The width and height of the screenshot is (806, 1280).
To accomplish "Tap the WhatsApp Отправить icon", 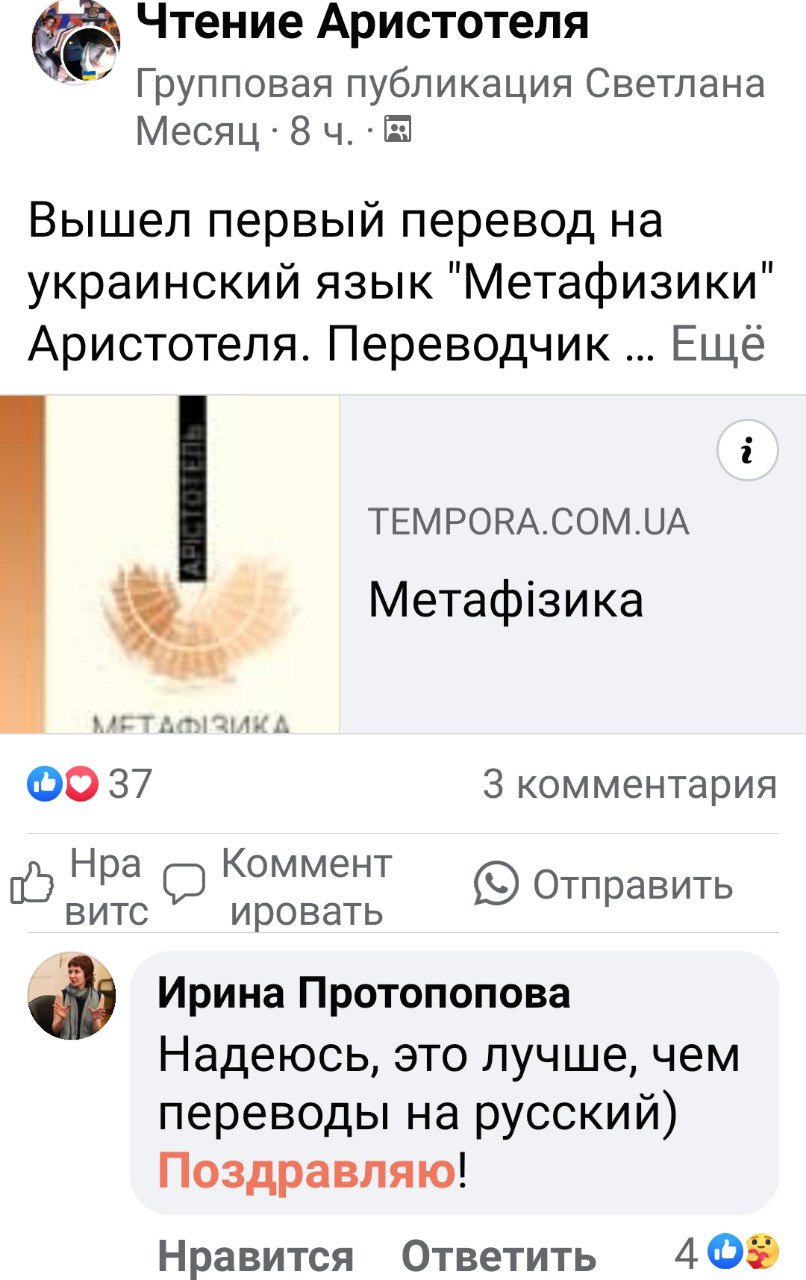I will pos(496,885).
